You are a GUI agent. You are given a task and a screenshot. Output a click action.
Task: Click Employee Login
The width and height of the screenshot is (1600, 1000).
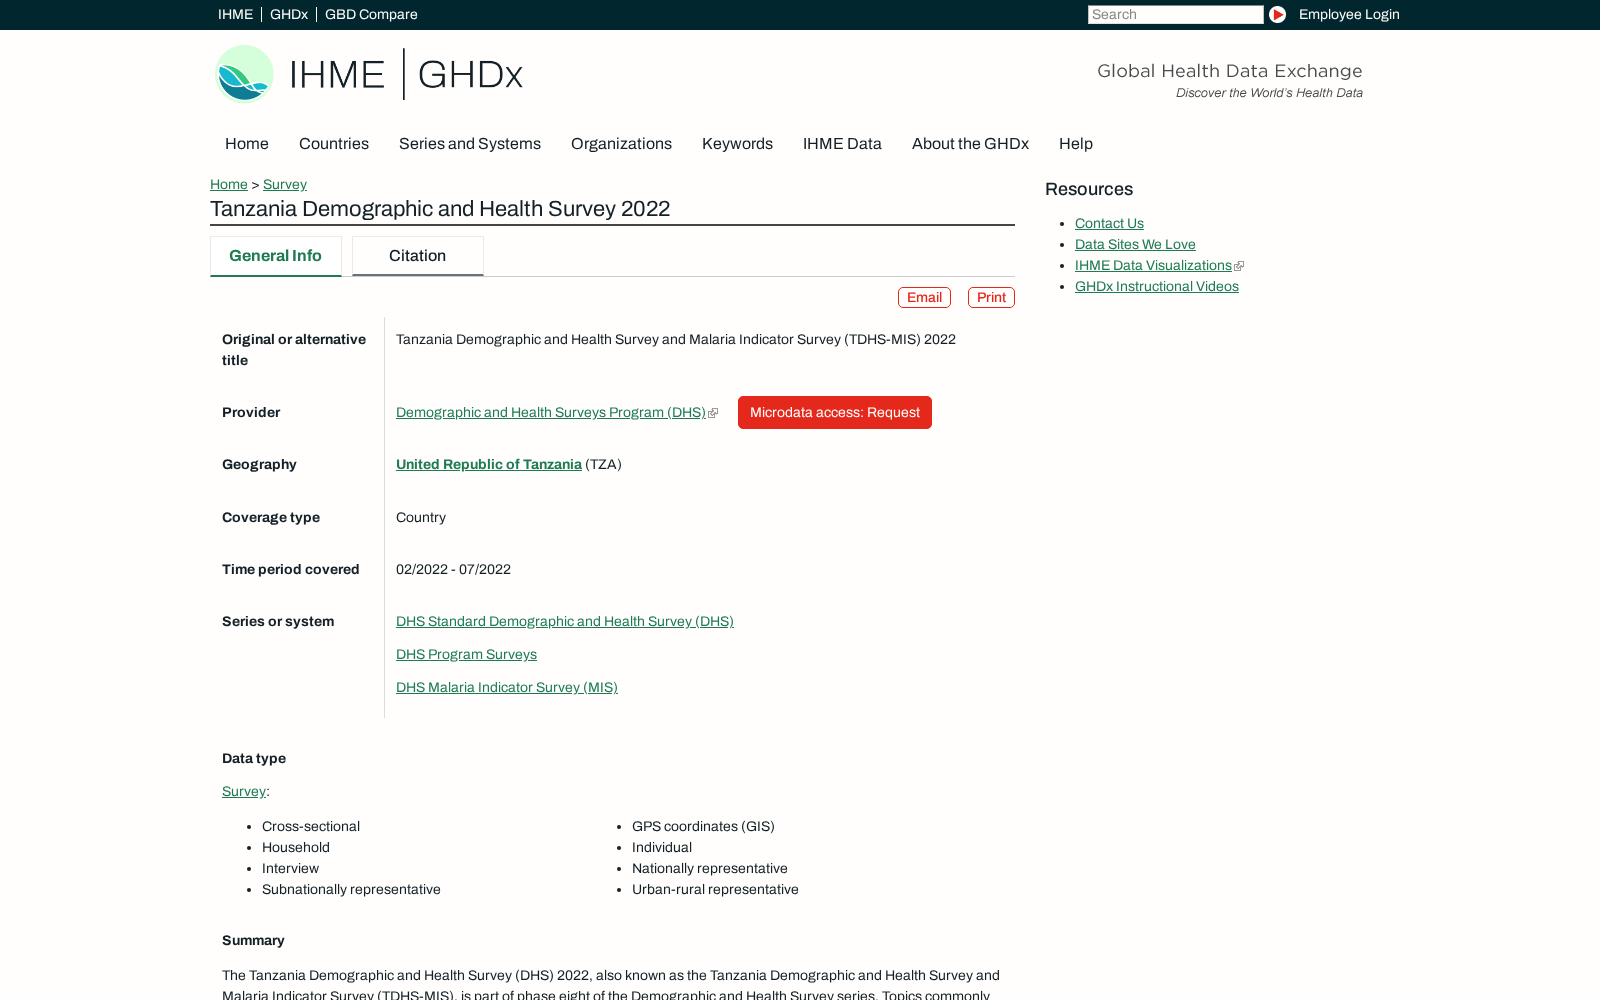pos(1349,14)
